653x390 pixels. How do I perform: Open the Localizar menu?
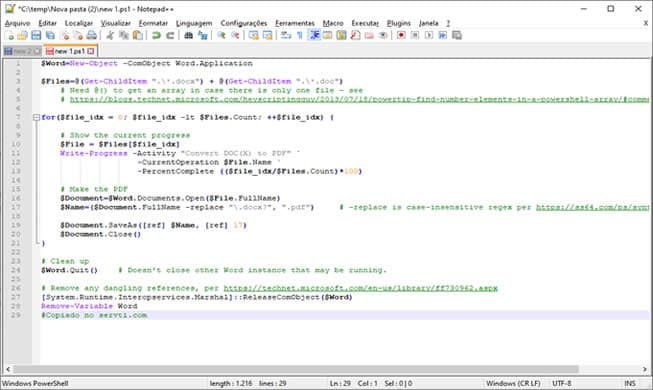pos(79,23)
